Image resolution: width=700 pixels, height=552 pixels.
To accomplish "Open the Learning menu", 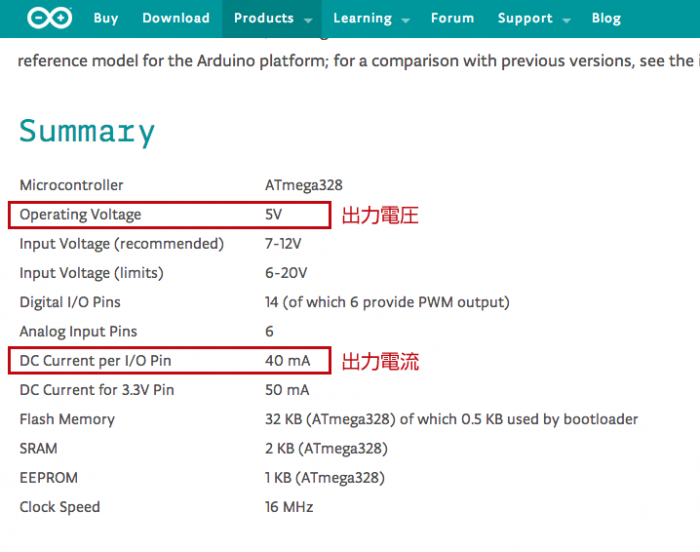I will point(362,18).
